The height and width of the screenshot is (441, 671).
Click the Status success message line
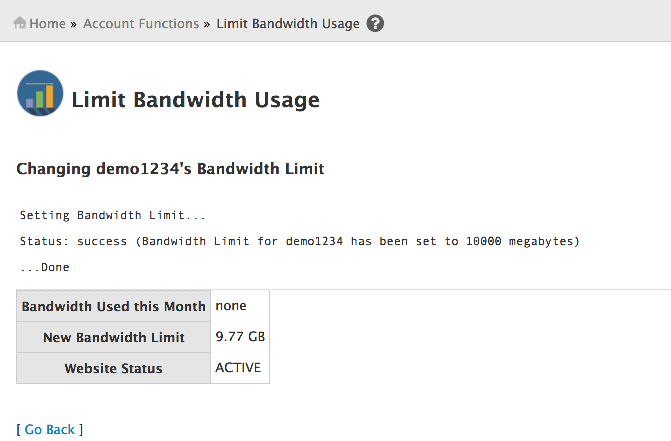300,241
